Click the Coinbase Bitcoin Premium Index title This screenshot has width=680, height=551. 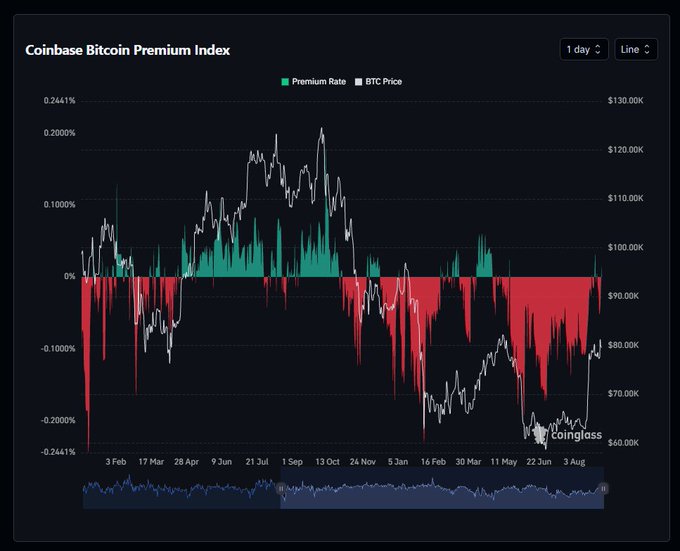coord(128,50)
